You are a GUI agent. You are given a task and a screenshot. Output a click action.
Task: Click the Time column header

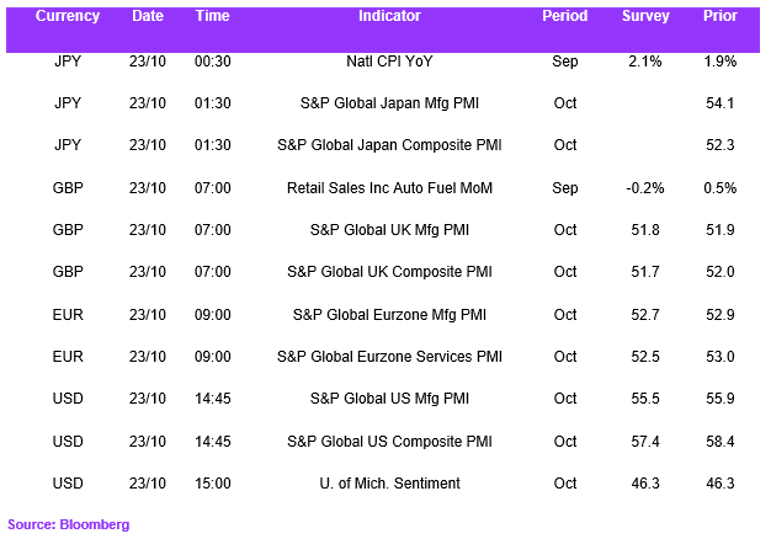[213, 16]
